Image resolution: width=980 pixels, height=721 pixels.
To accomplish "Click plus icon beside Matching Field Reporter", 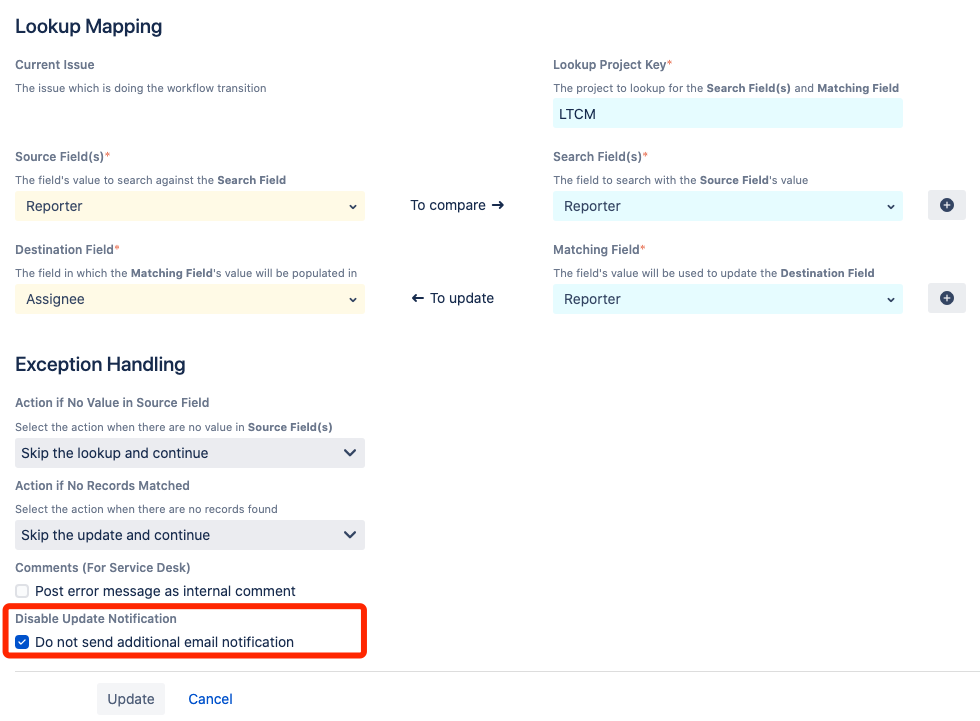I will [947, 298].
